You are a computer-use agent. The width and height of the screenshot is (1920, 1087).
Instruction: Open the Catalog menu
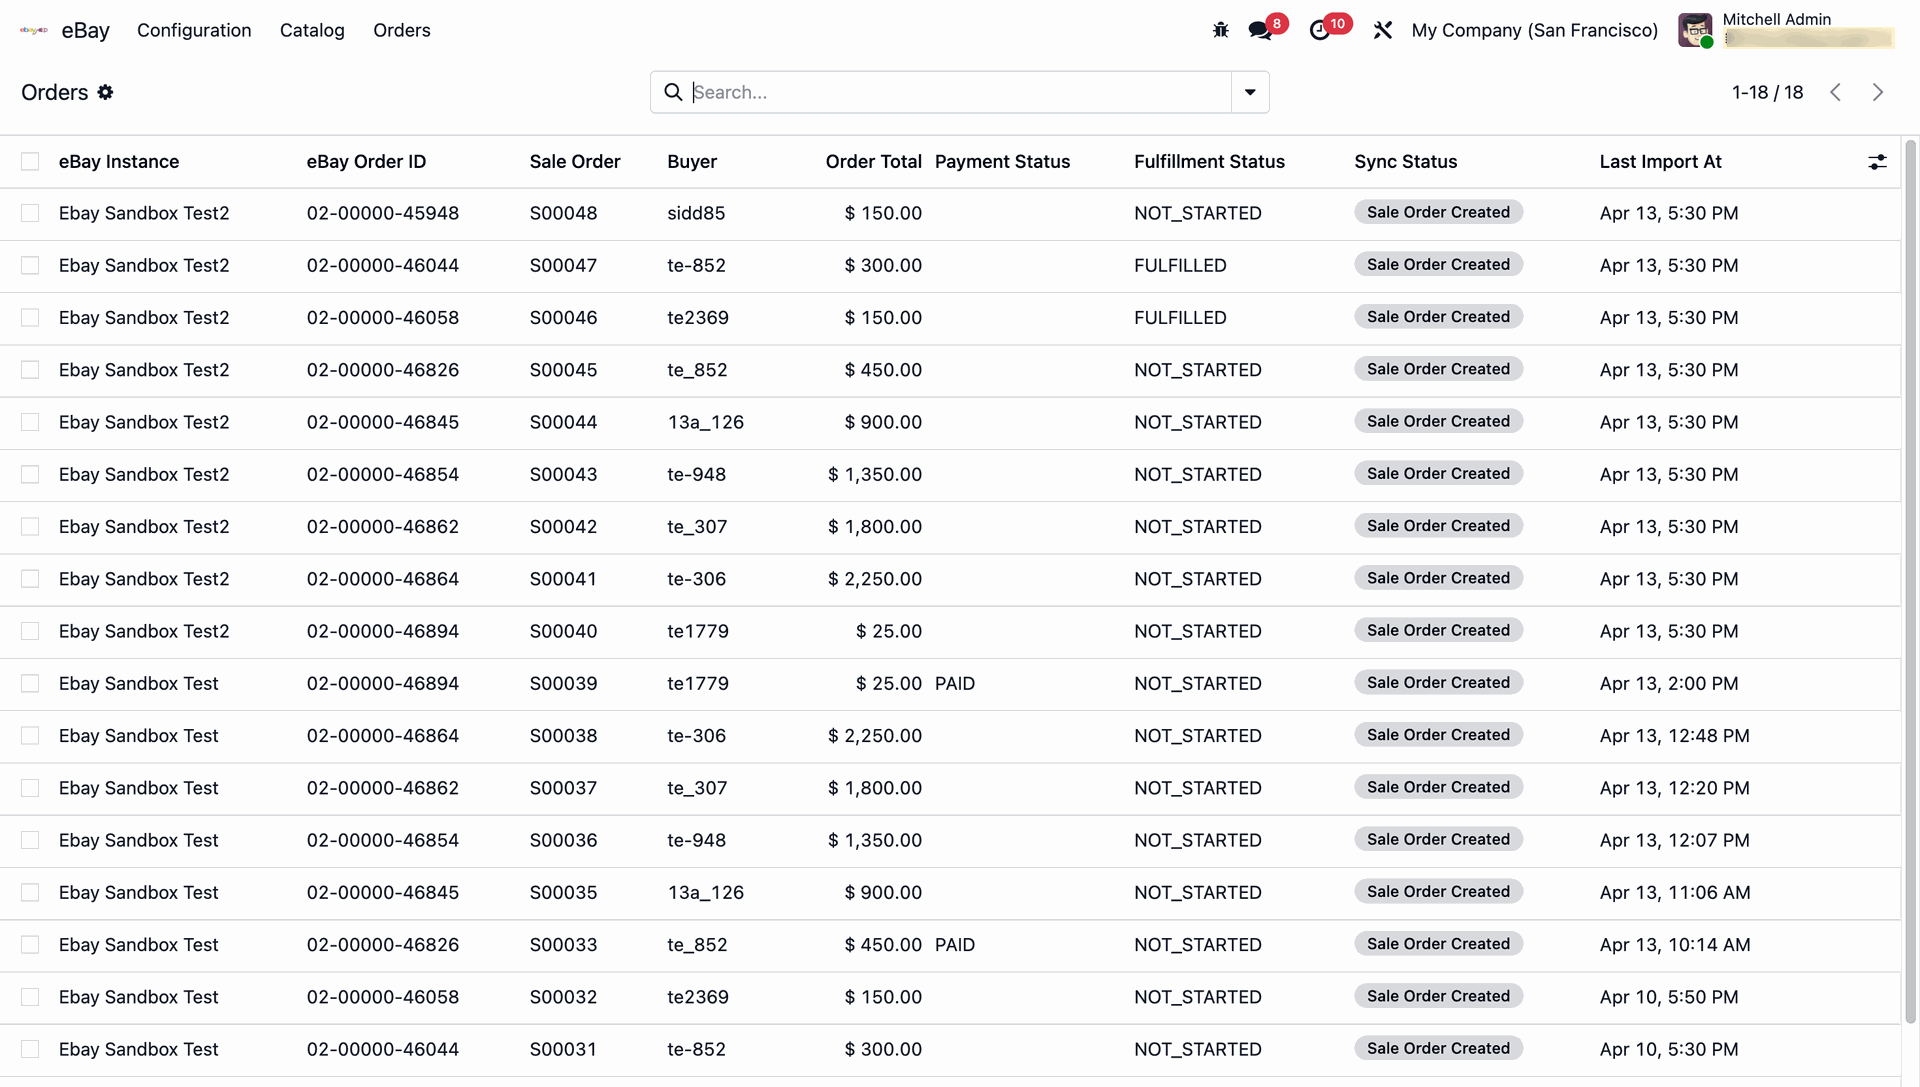(312, 30)
